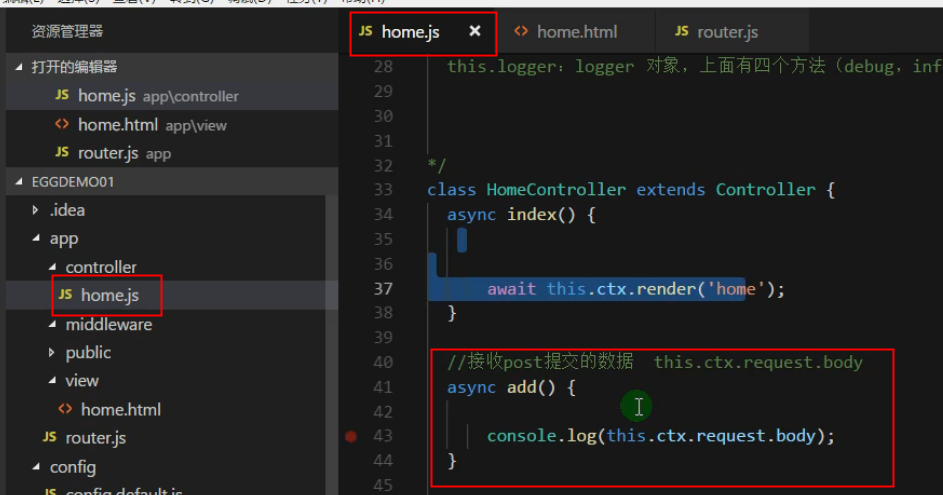This screenshot has height=495, width=943.
Task: Click the 接收post提交的数据 comment line
Action: point(655,362)
